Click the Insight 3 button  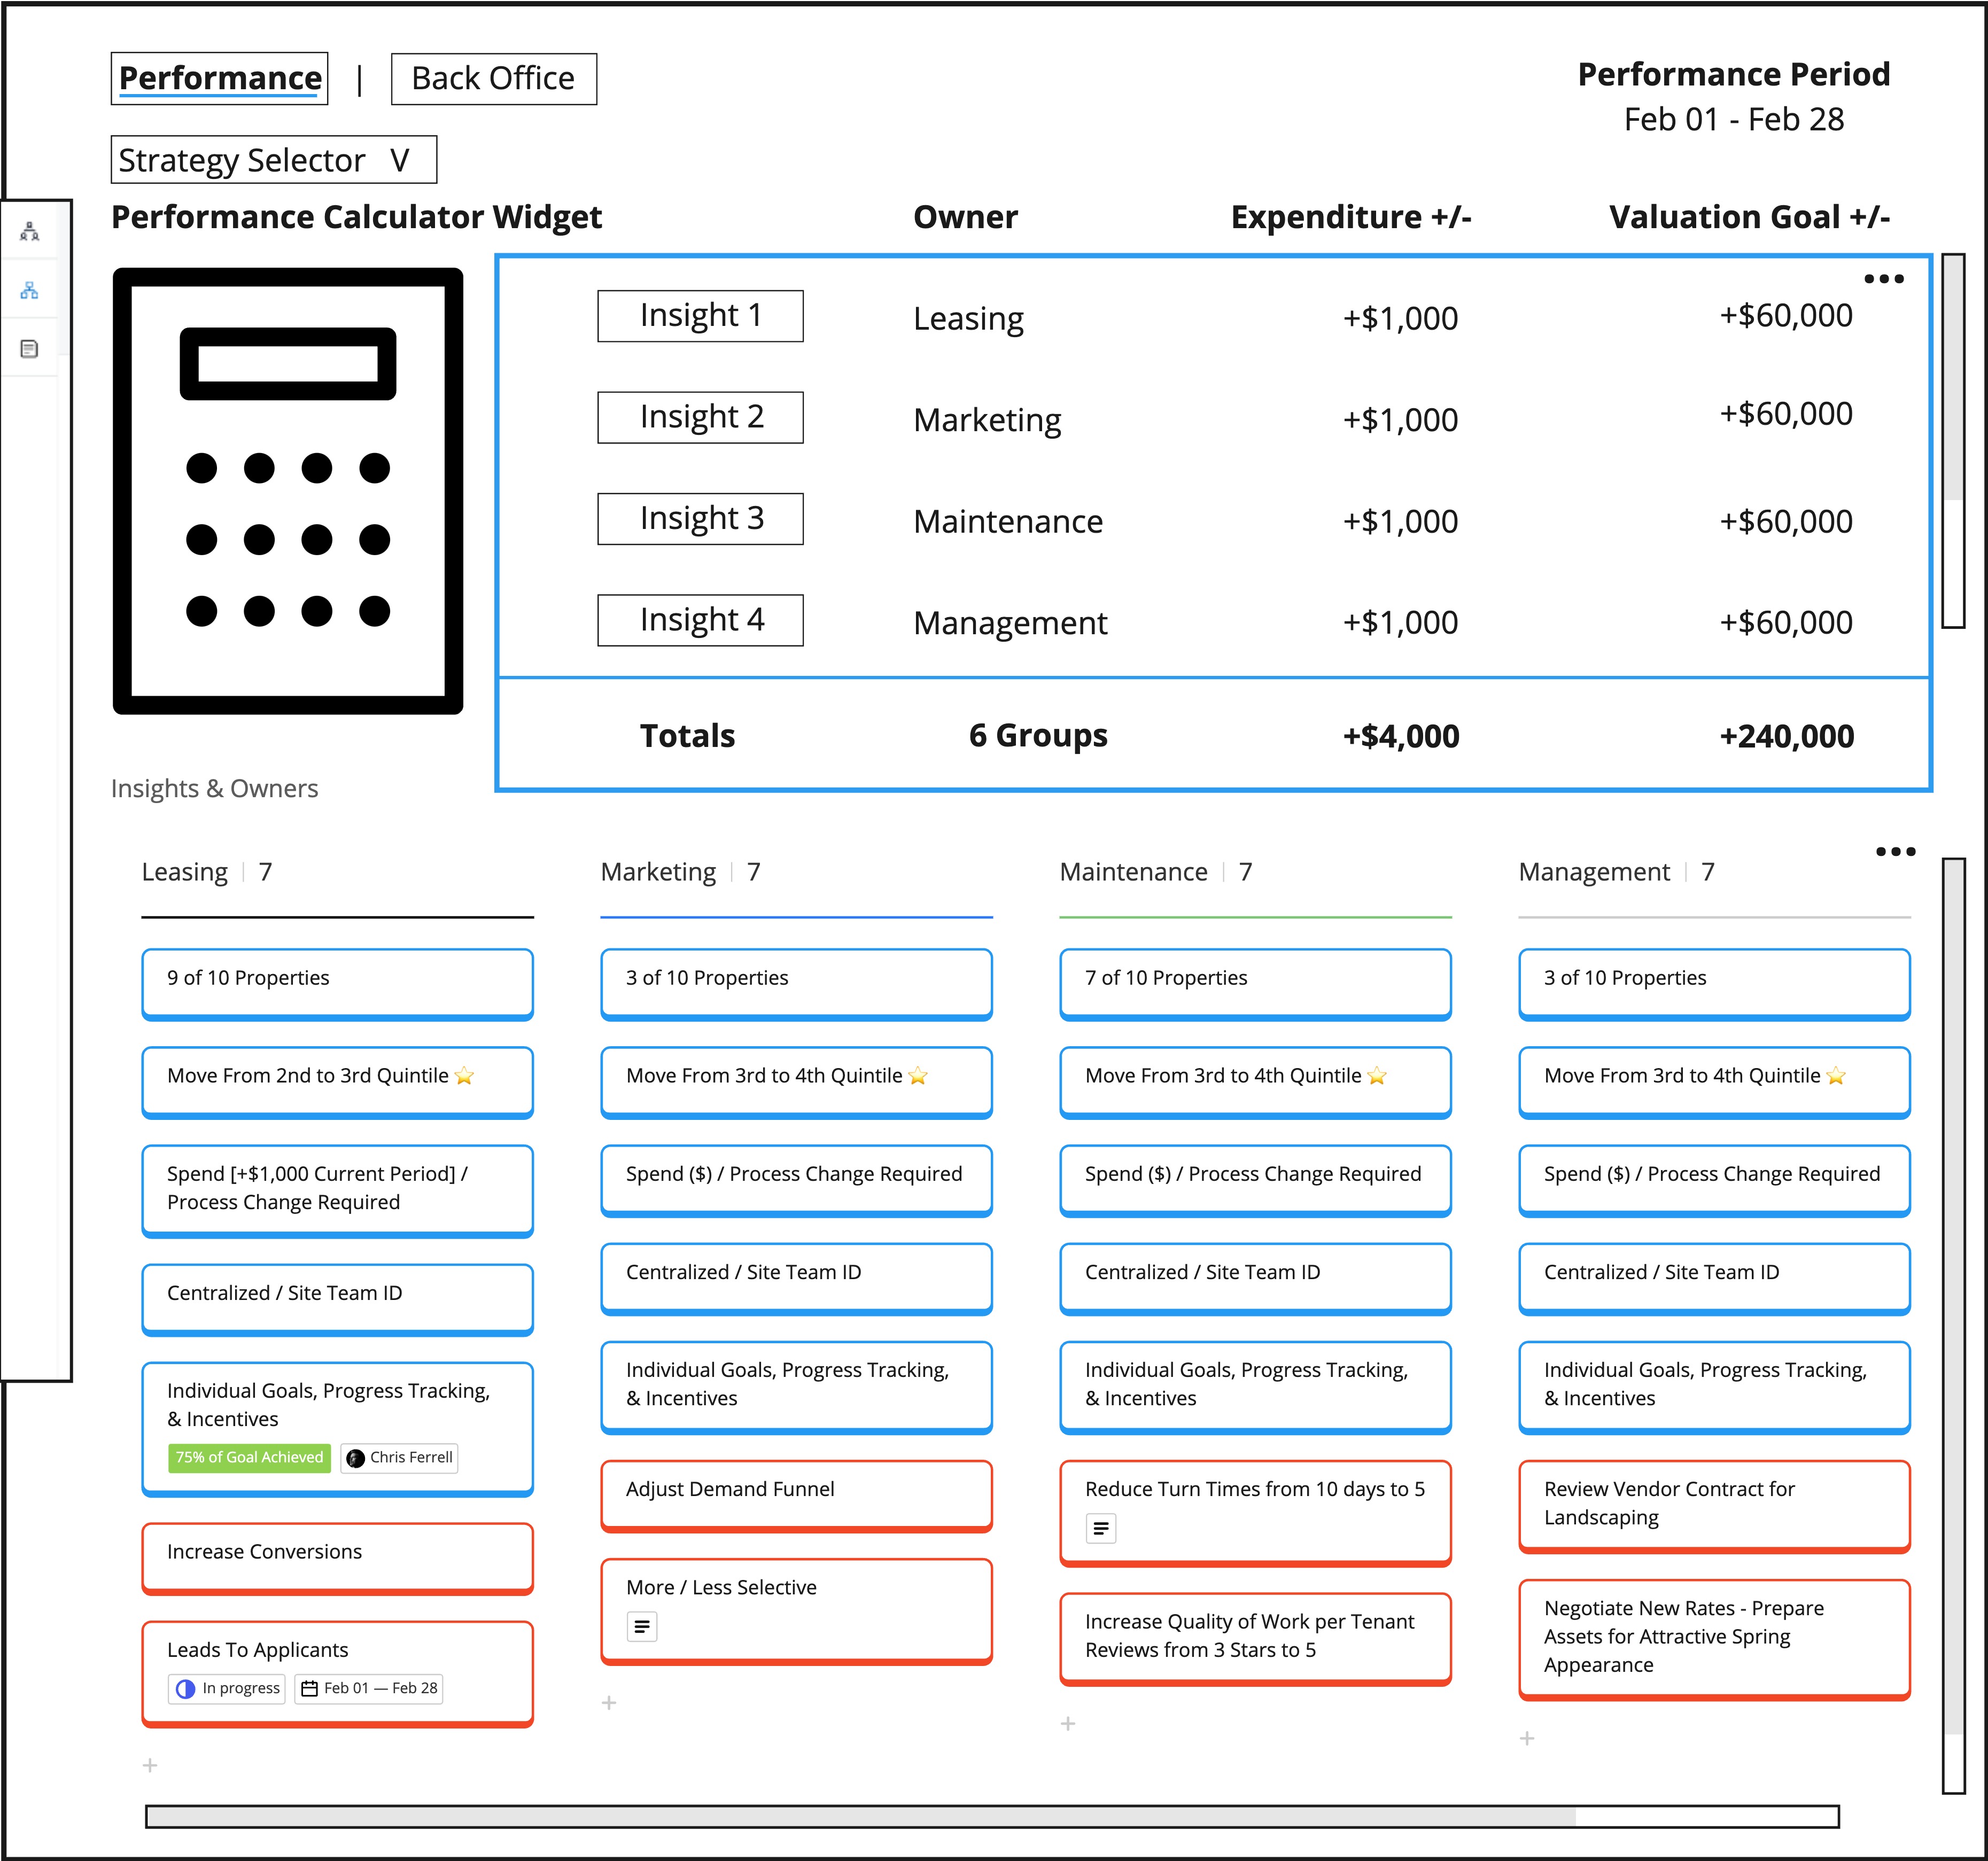(x=700, y=519)
